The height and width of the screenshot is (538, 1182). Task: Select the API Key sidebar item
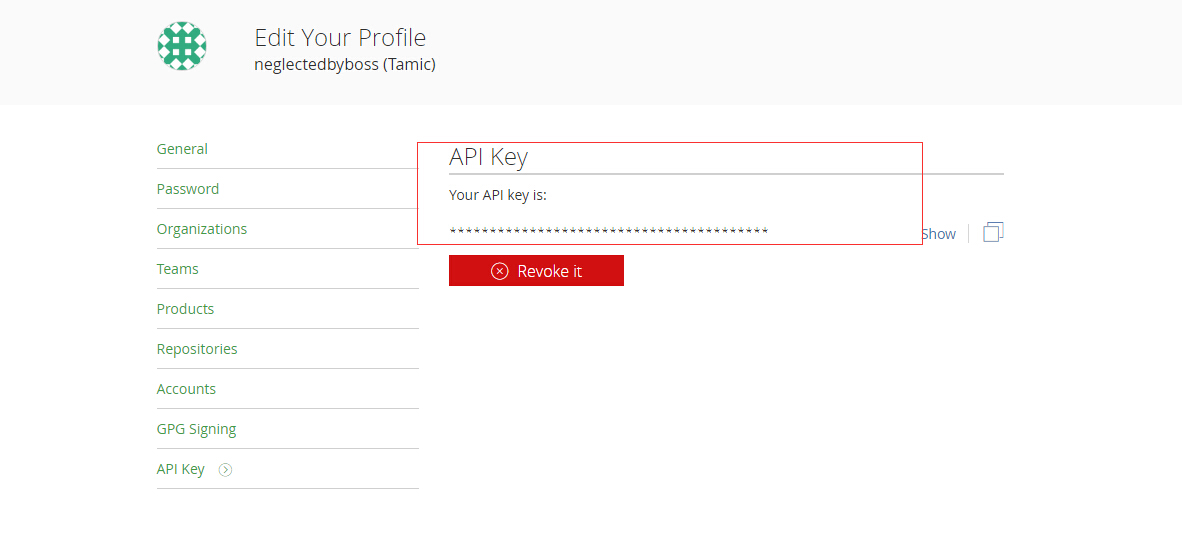pyautogui.click(x=181, y=469)
